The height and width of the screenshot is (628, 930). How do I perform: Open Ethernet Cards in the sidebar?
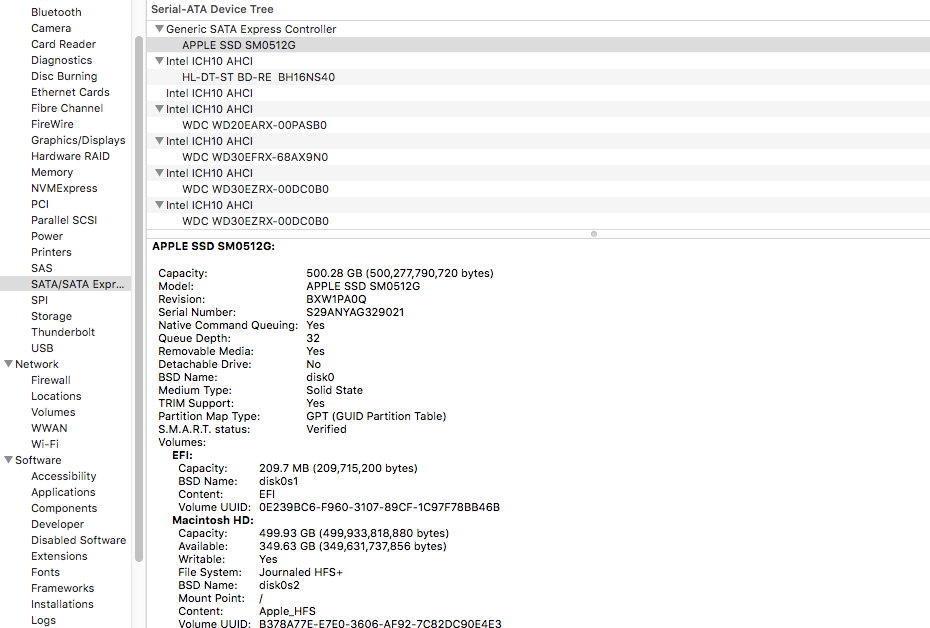click(70, 92)
